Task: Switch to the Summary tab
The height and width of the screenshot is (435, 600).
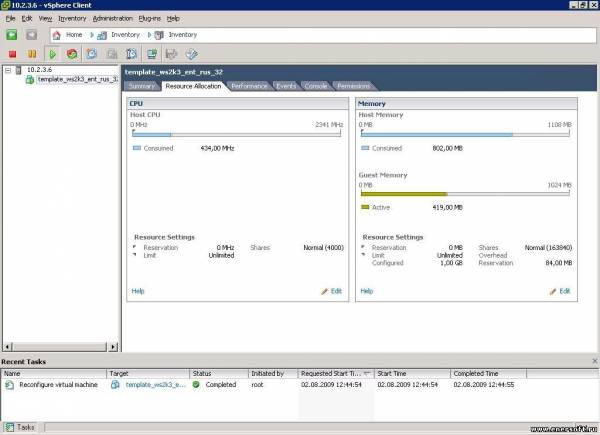Action: pos(142,86)
